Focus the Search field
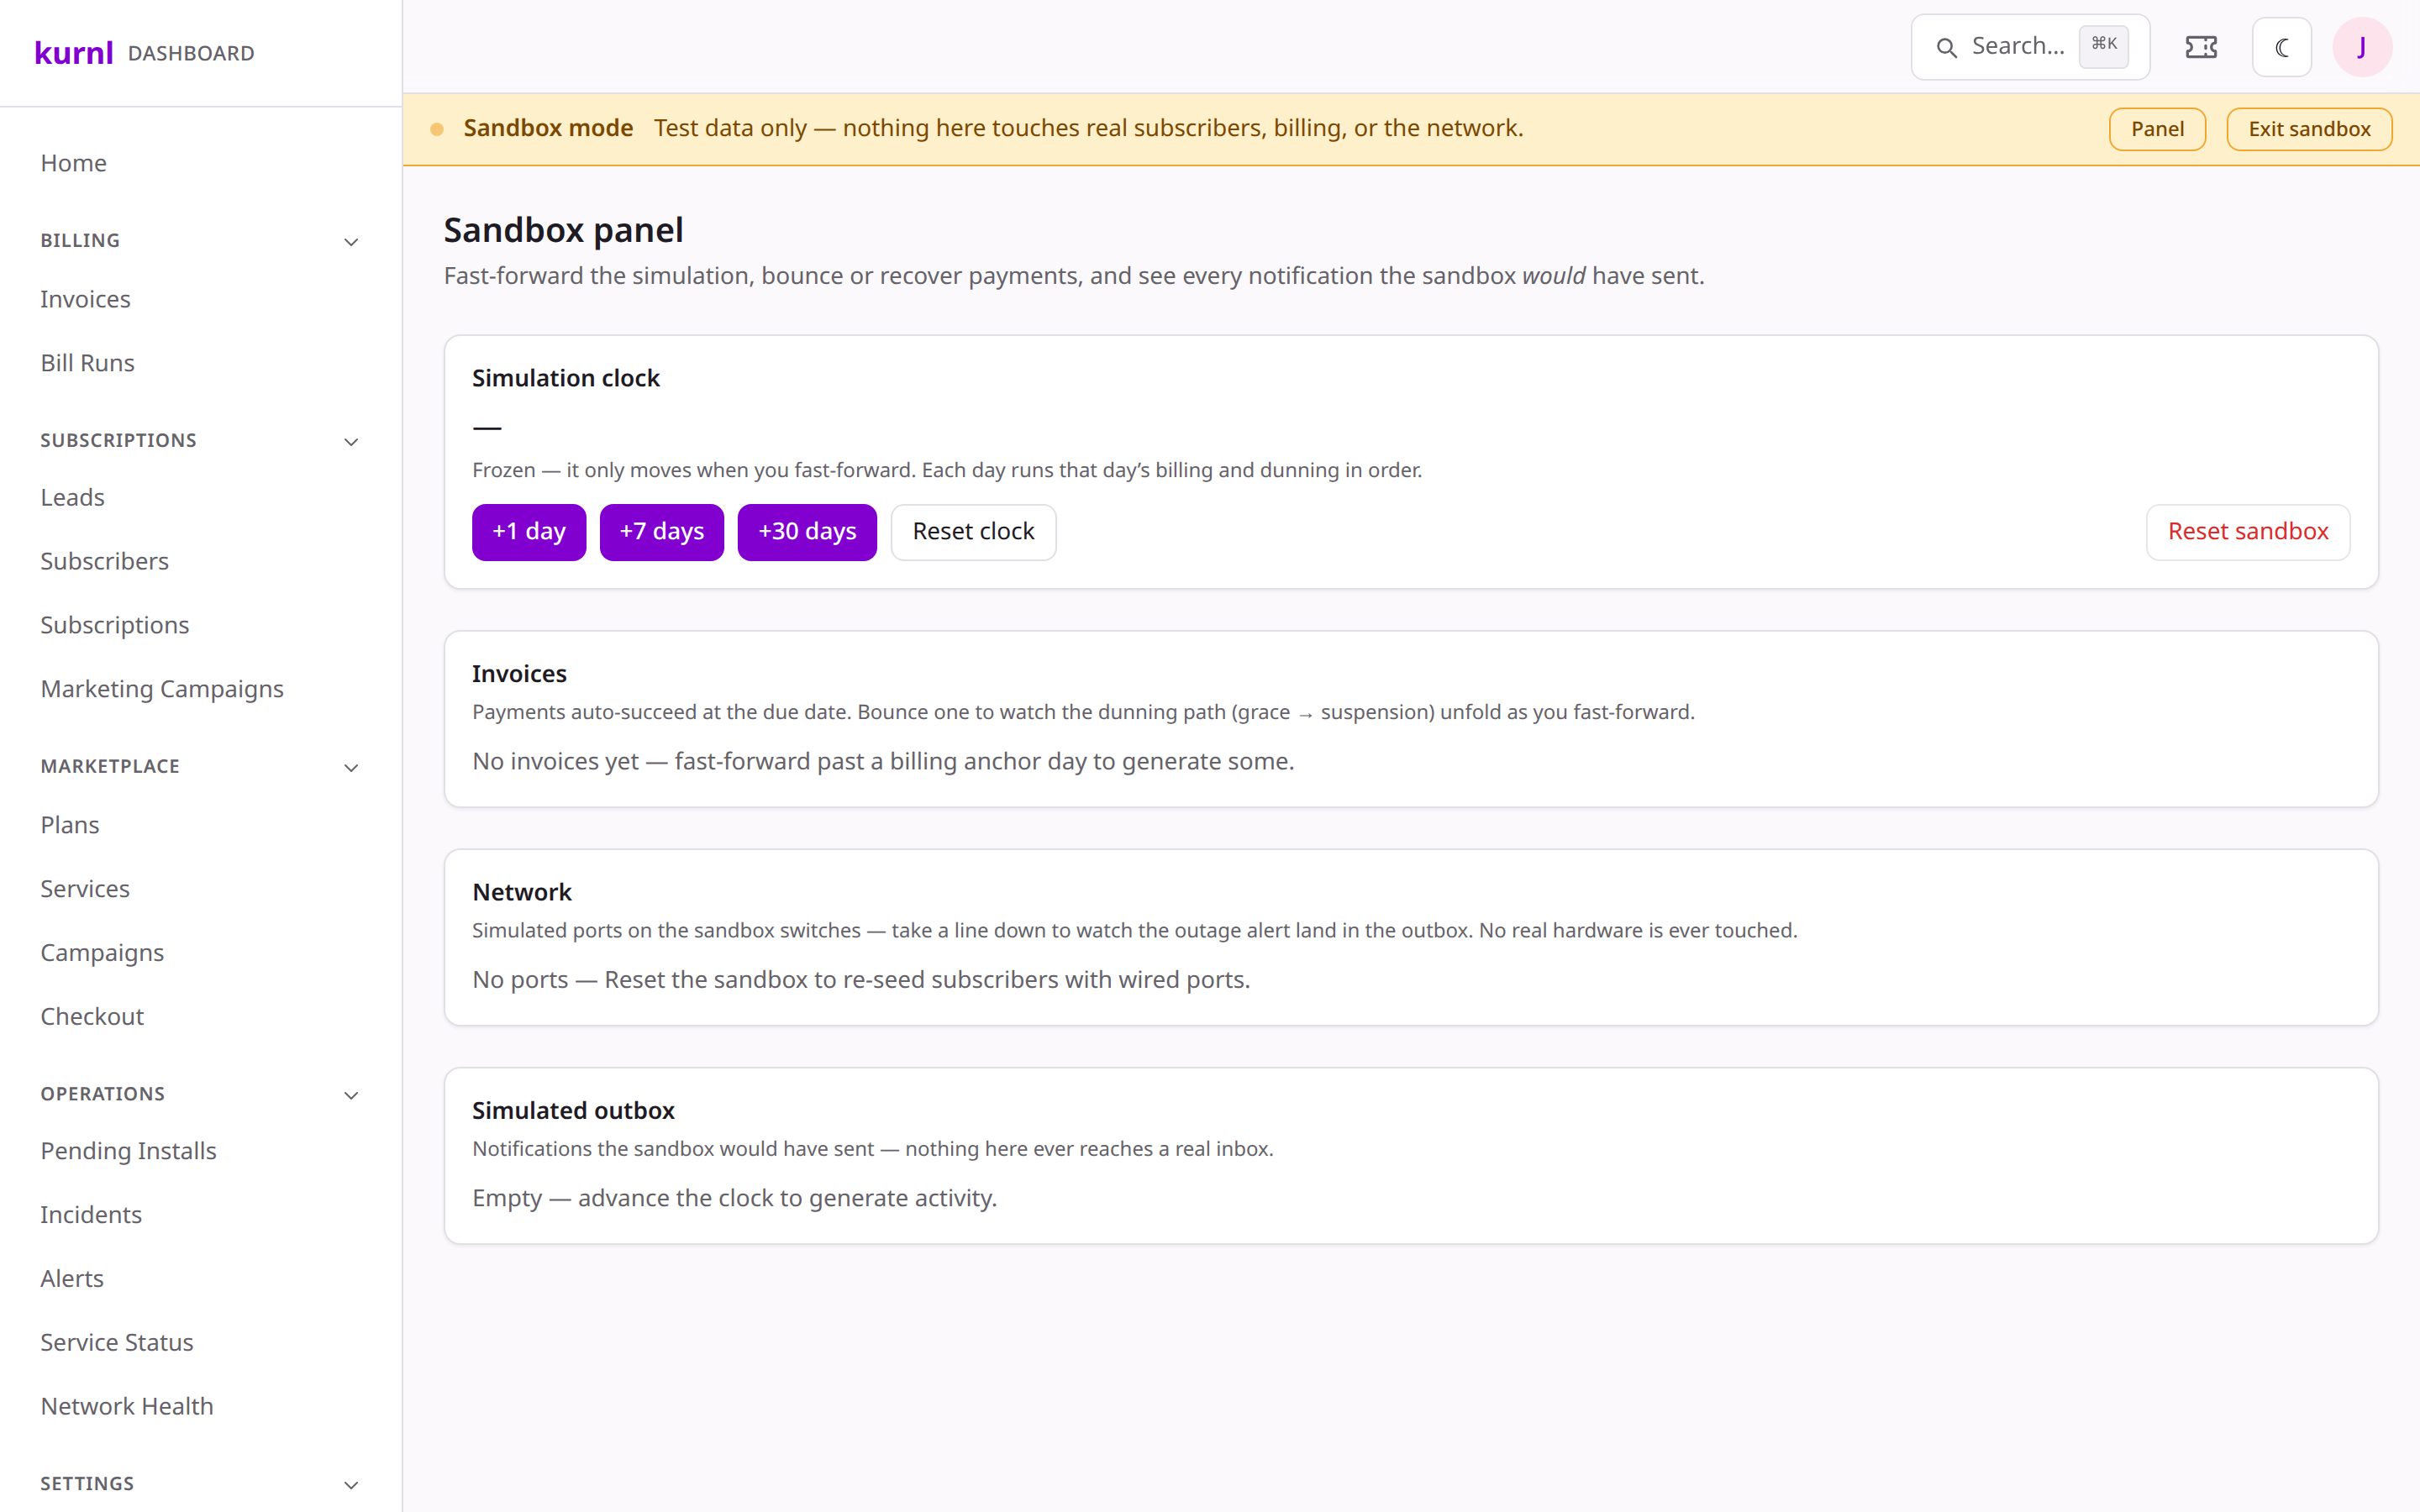Screen dimensions: 2420x1512 (x=2030, y=47)
